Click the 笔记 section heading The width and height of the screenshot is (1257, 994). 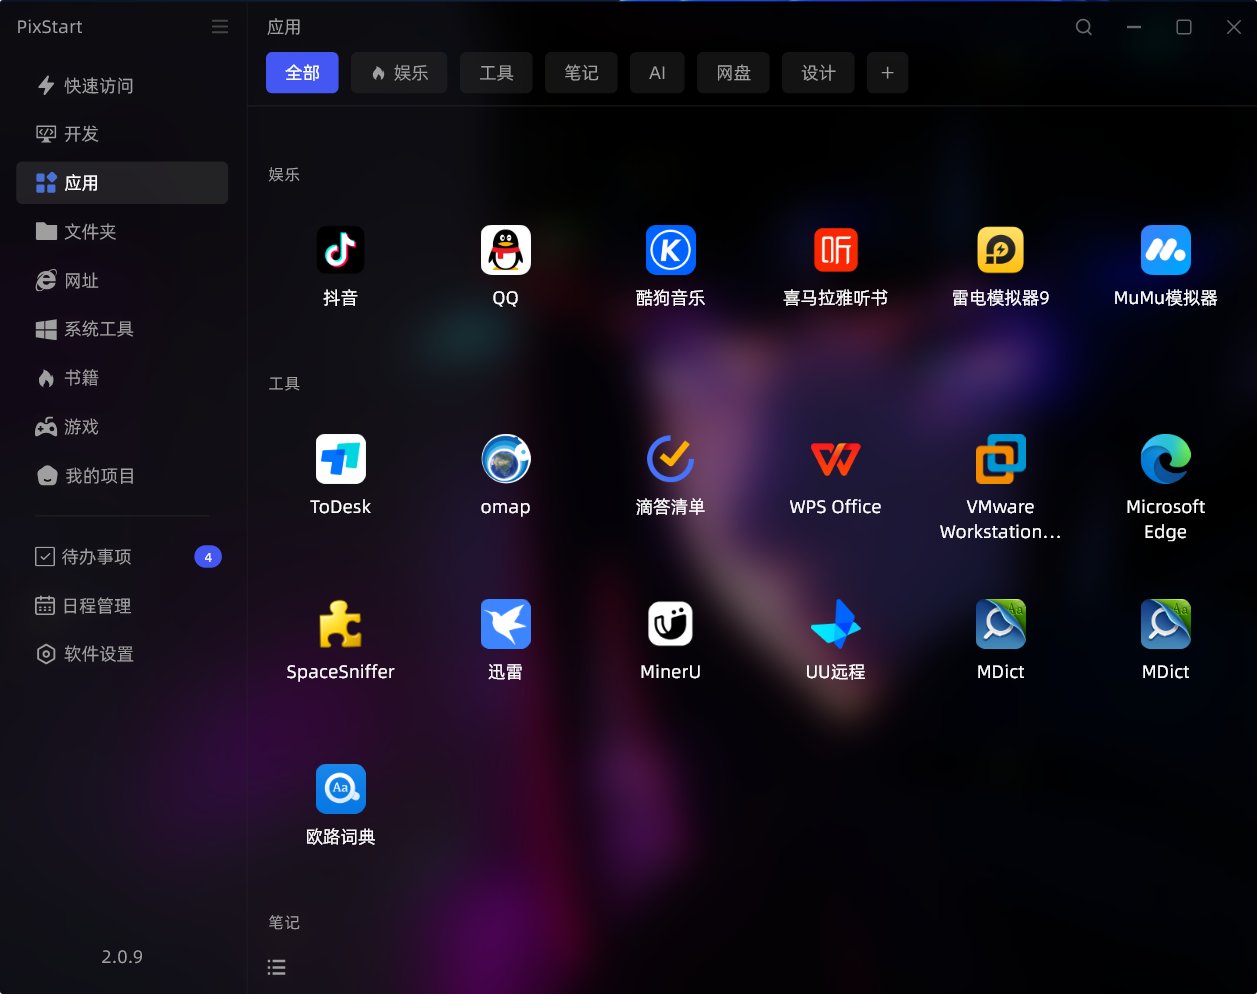point(284,922)
